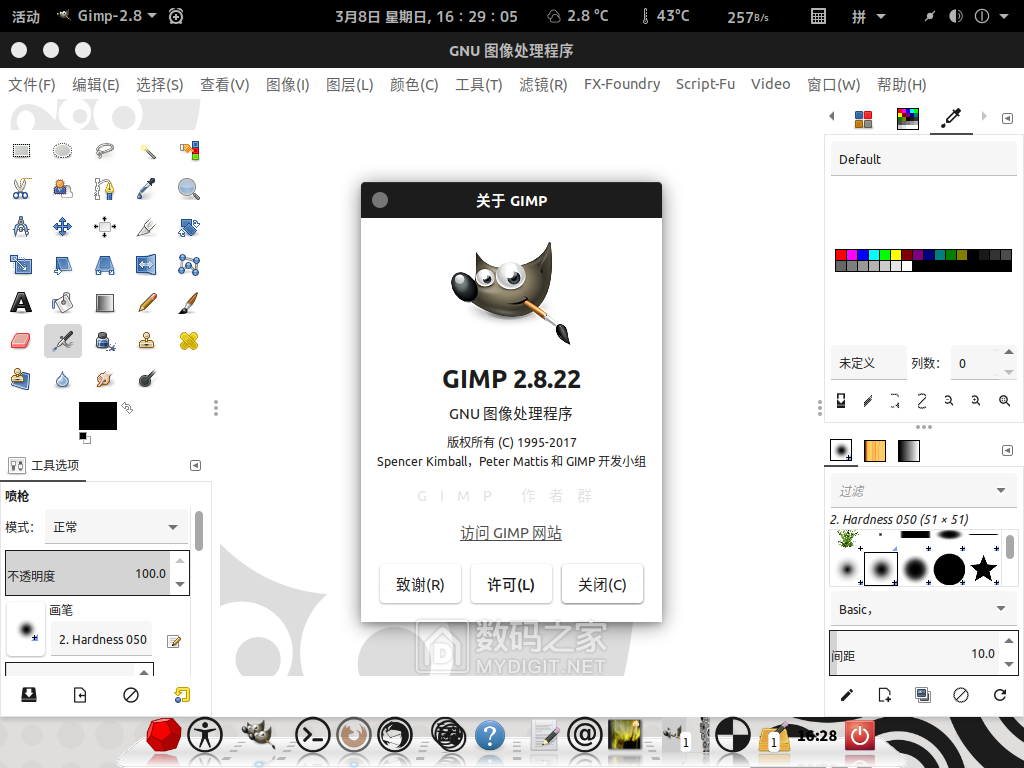Select the Perspective tool
1024x768 pixels.
click(x=104, y=264)
